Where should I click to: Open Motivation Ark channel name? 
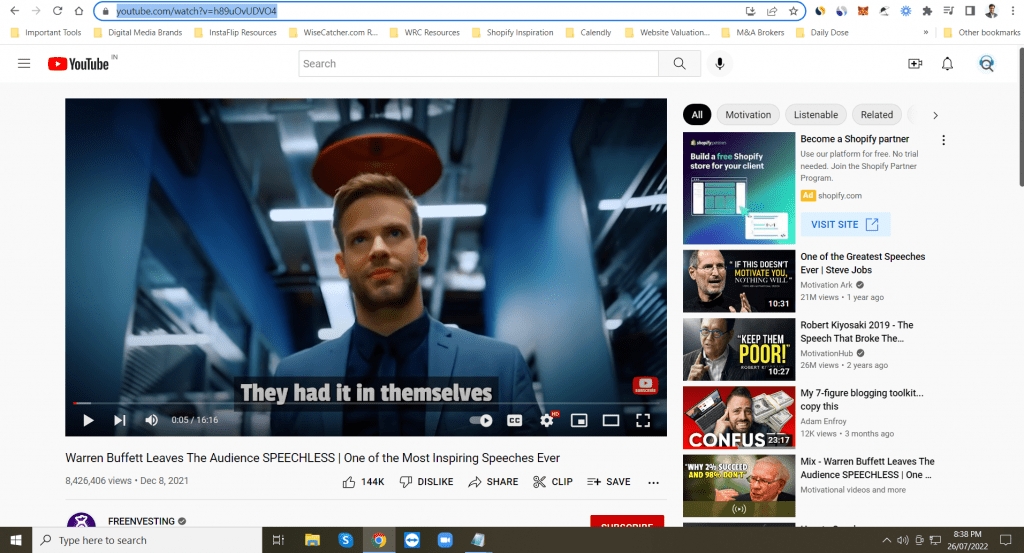(x=826, y=285)
